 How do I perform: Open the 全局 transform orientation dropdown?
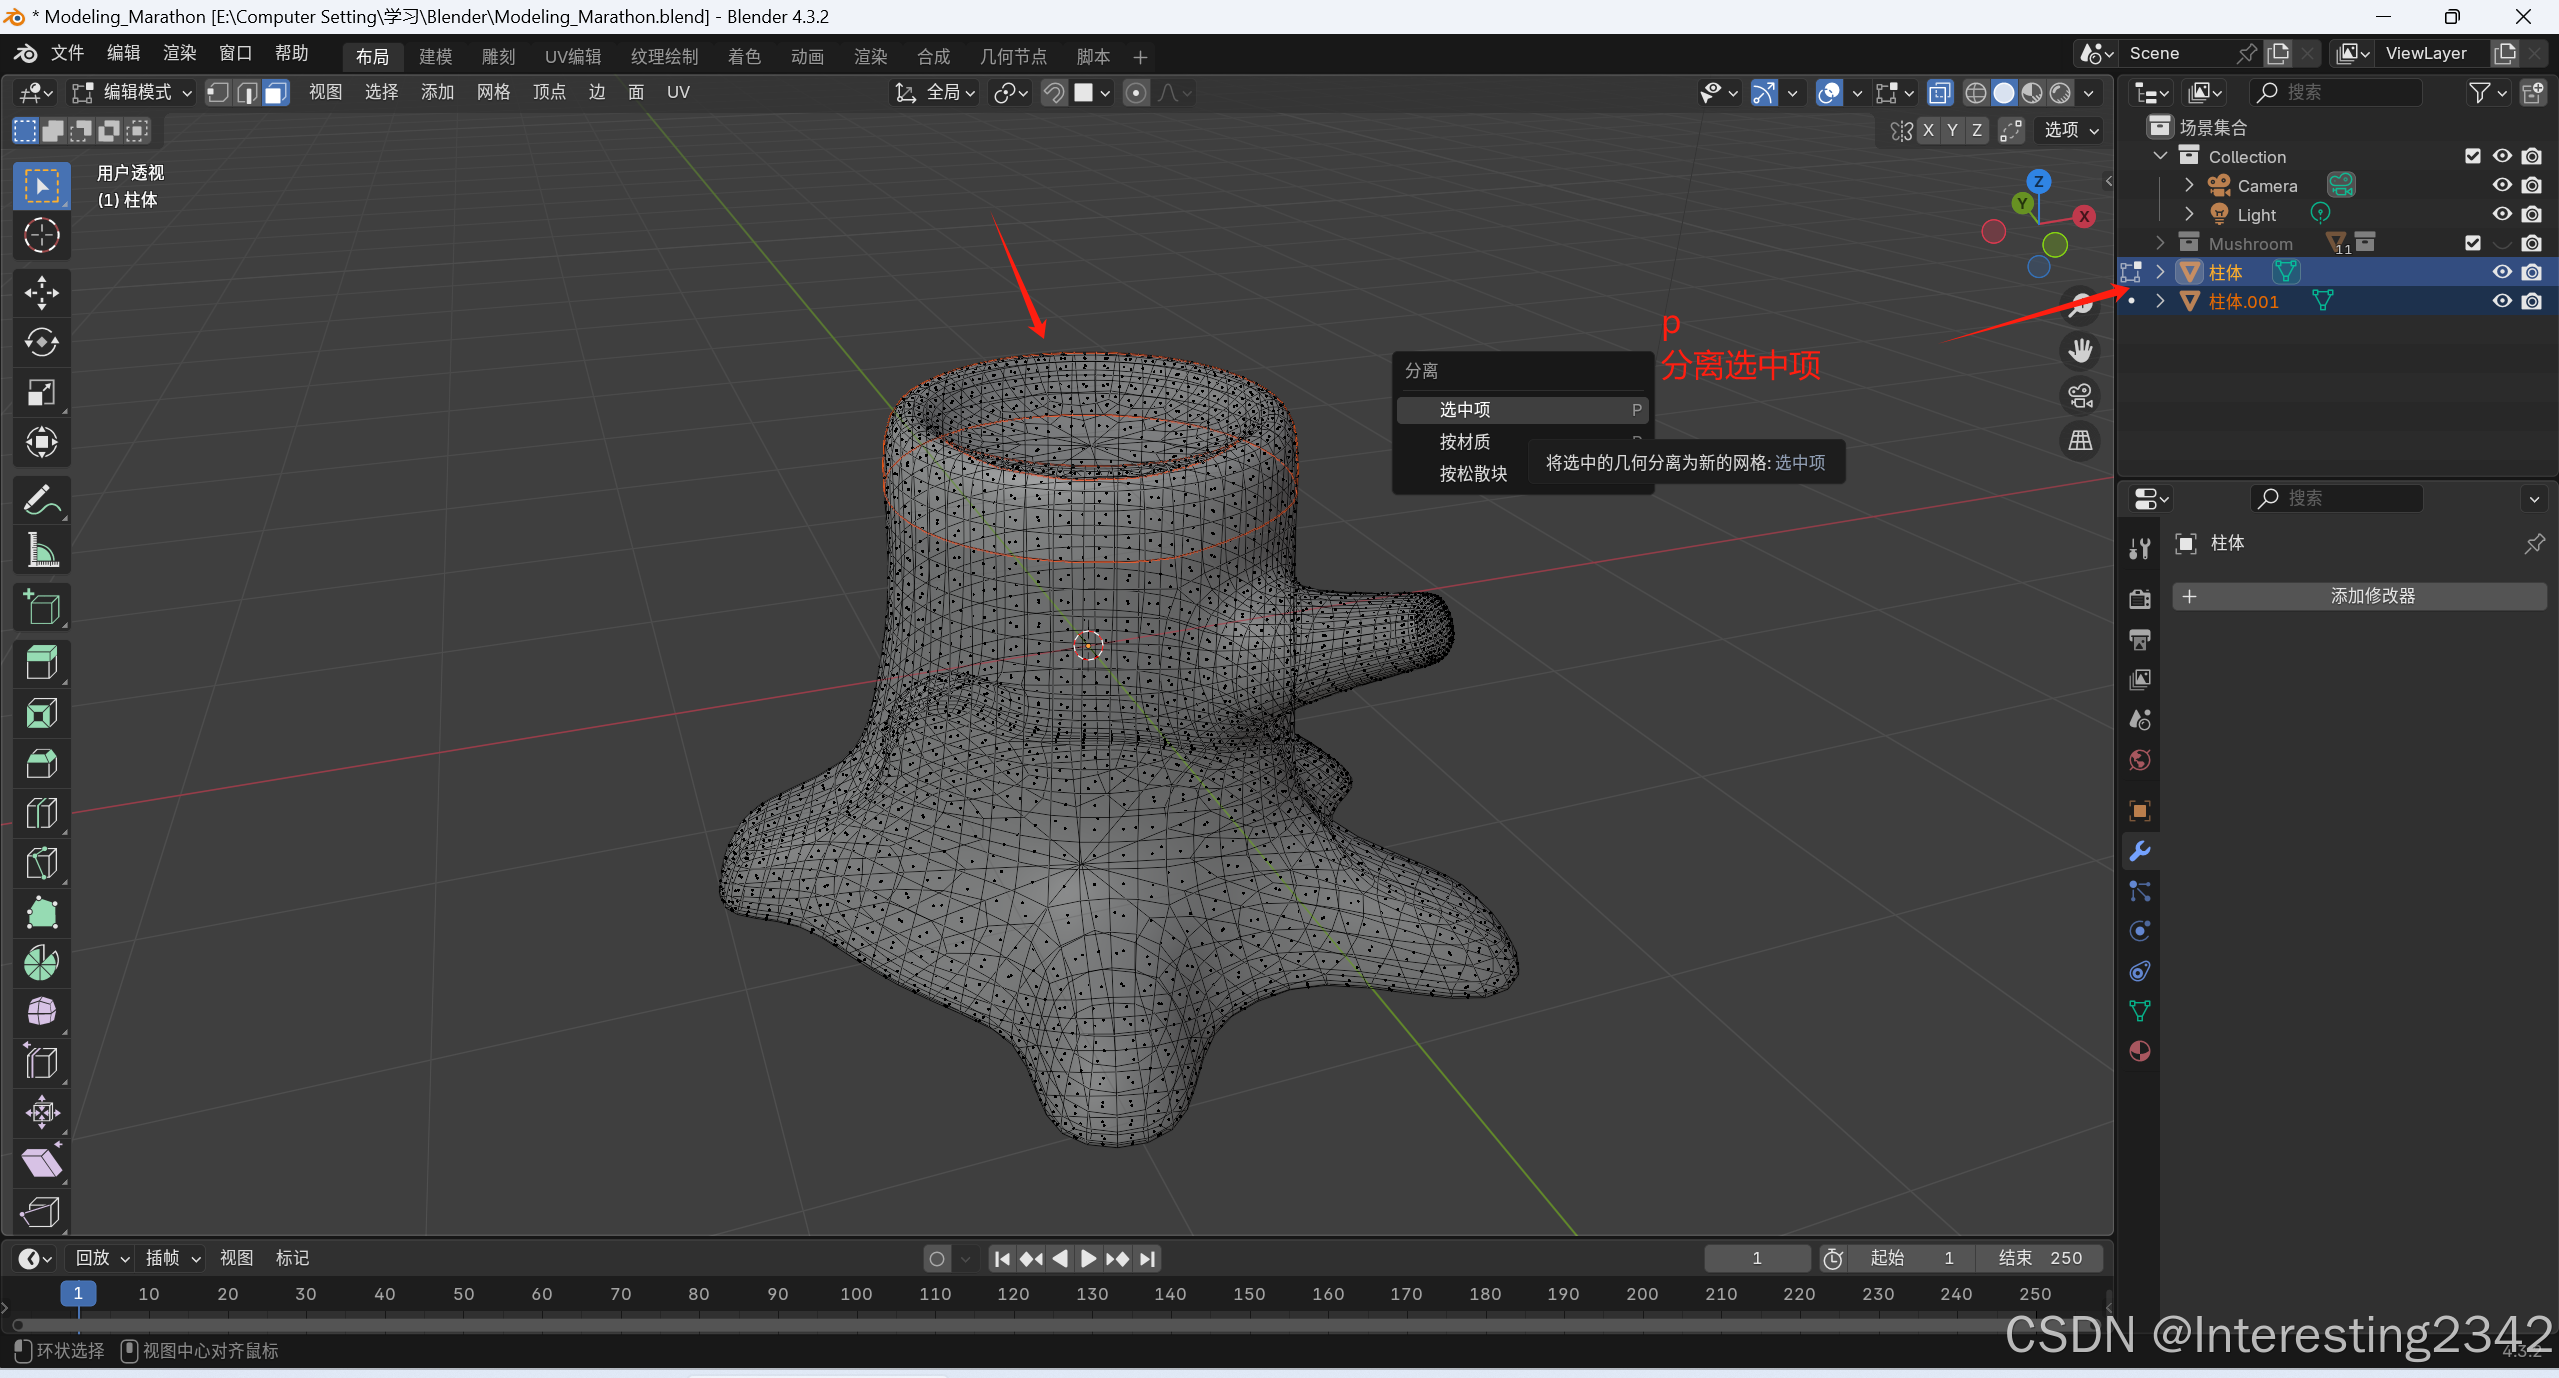point(935,93)
